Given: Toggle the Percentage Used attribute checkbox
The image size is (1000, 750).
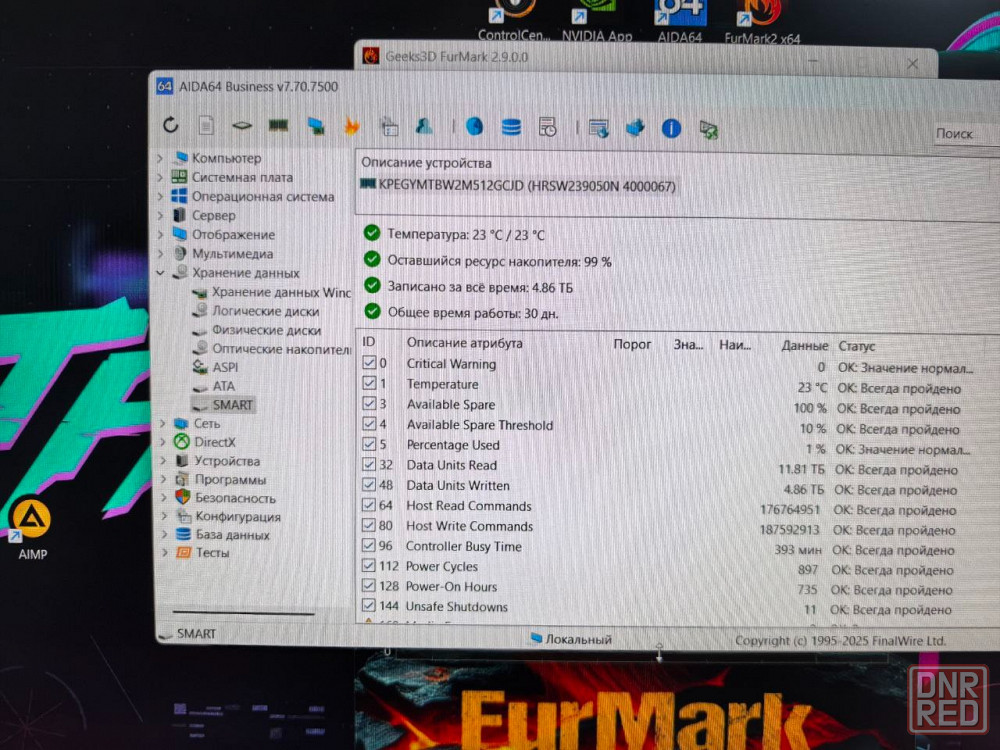Looking at the screenshot, I should click(369, 445).
